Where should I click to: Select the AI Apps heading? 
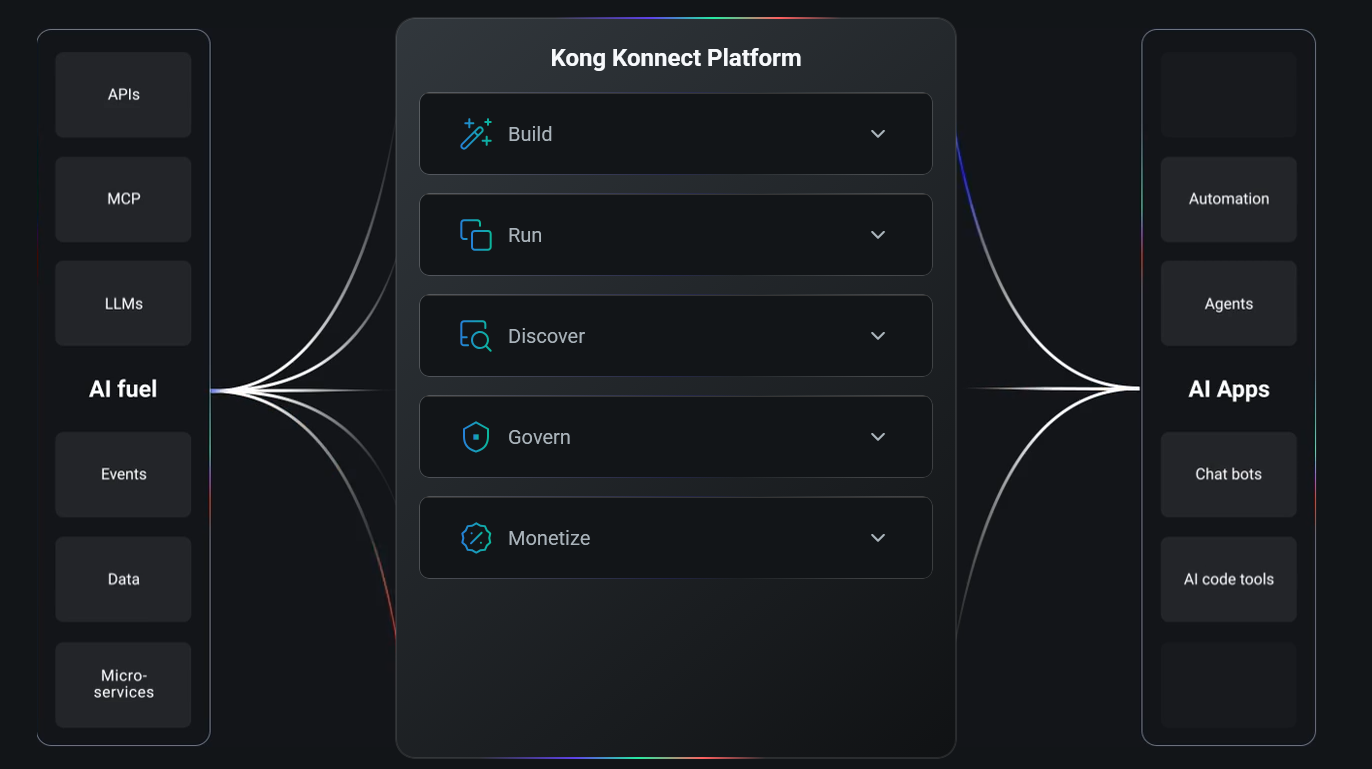click(x=1228, y=389)
